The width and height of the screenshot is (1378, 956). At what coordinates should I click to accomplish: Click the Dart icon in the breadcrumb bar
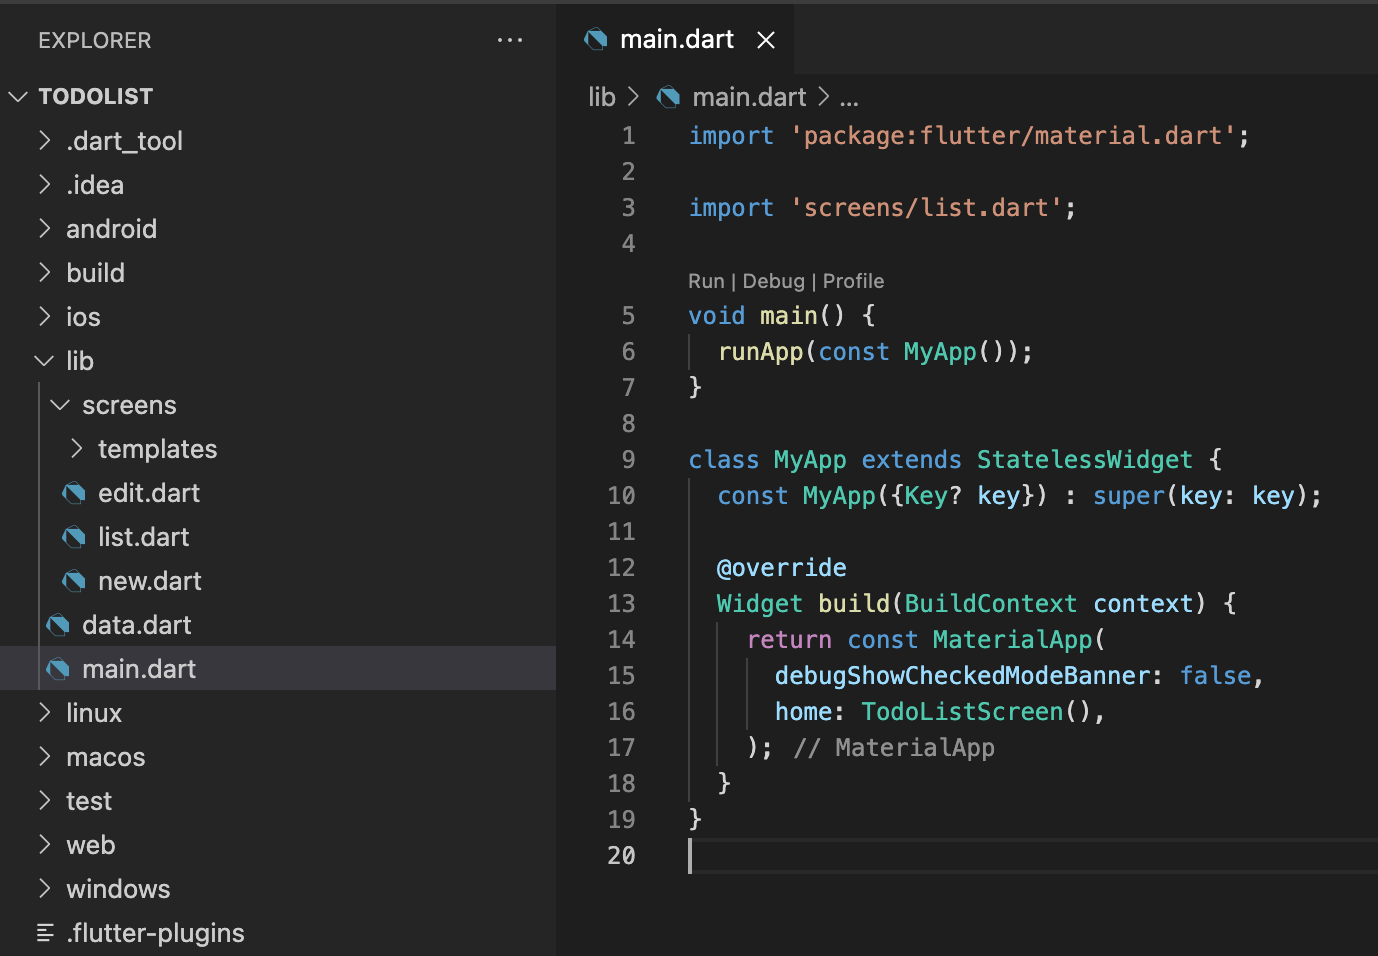point(668,97)
